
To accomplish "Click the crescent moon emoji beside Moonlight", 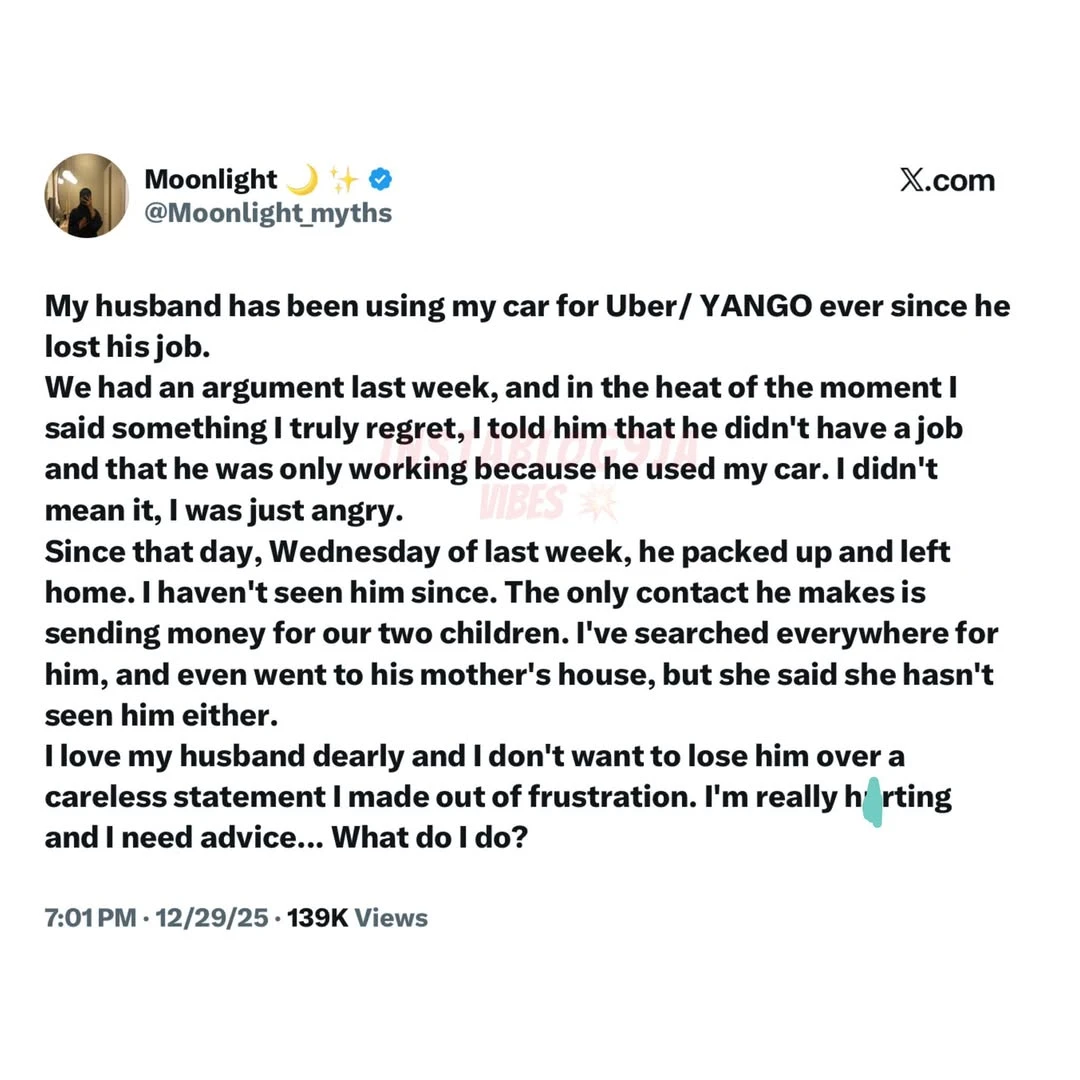I will (302, 180).
